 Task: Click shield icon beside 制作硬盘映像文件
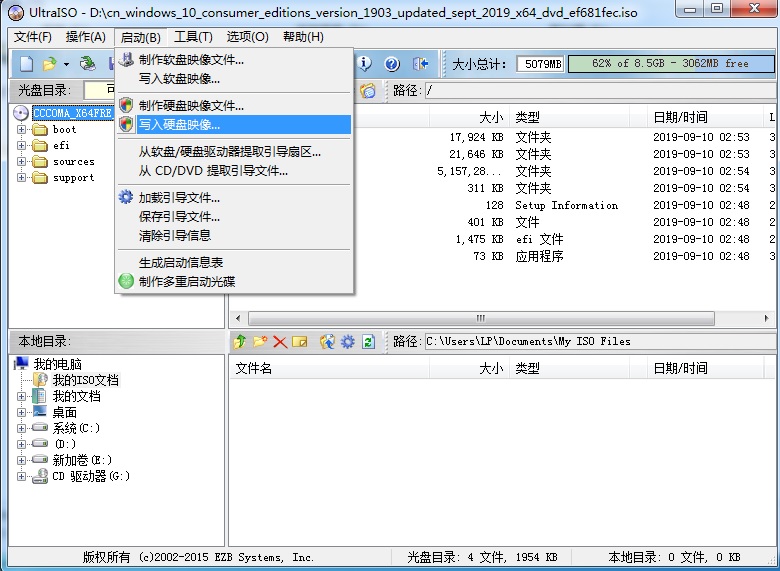coord(126,105)
